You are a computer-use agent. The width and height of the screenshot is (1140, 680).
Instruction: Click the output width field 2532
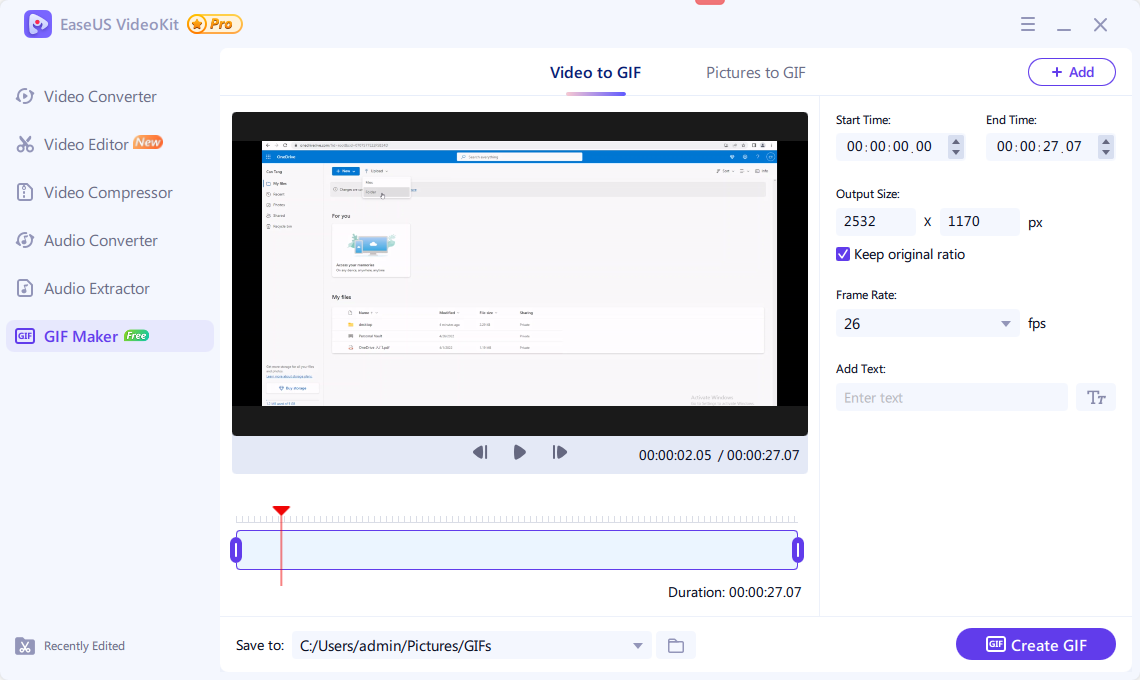point(875,222)
